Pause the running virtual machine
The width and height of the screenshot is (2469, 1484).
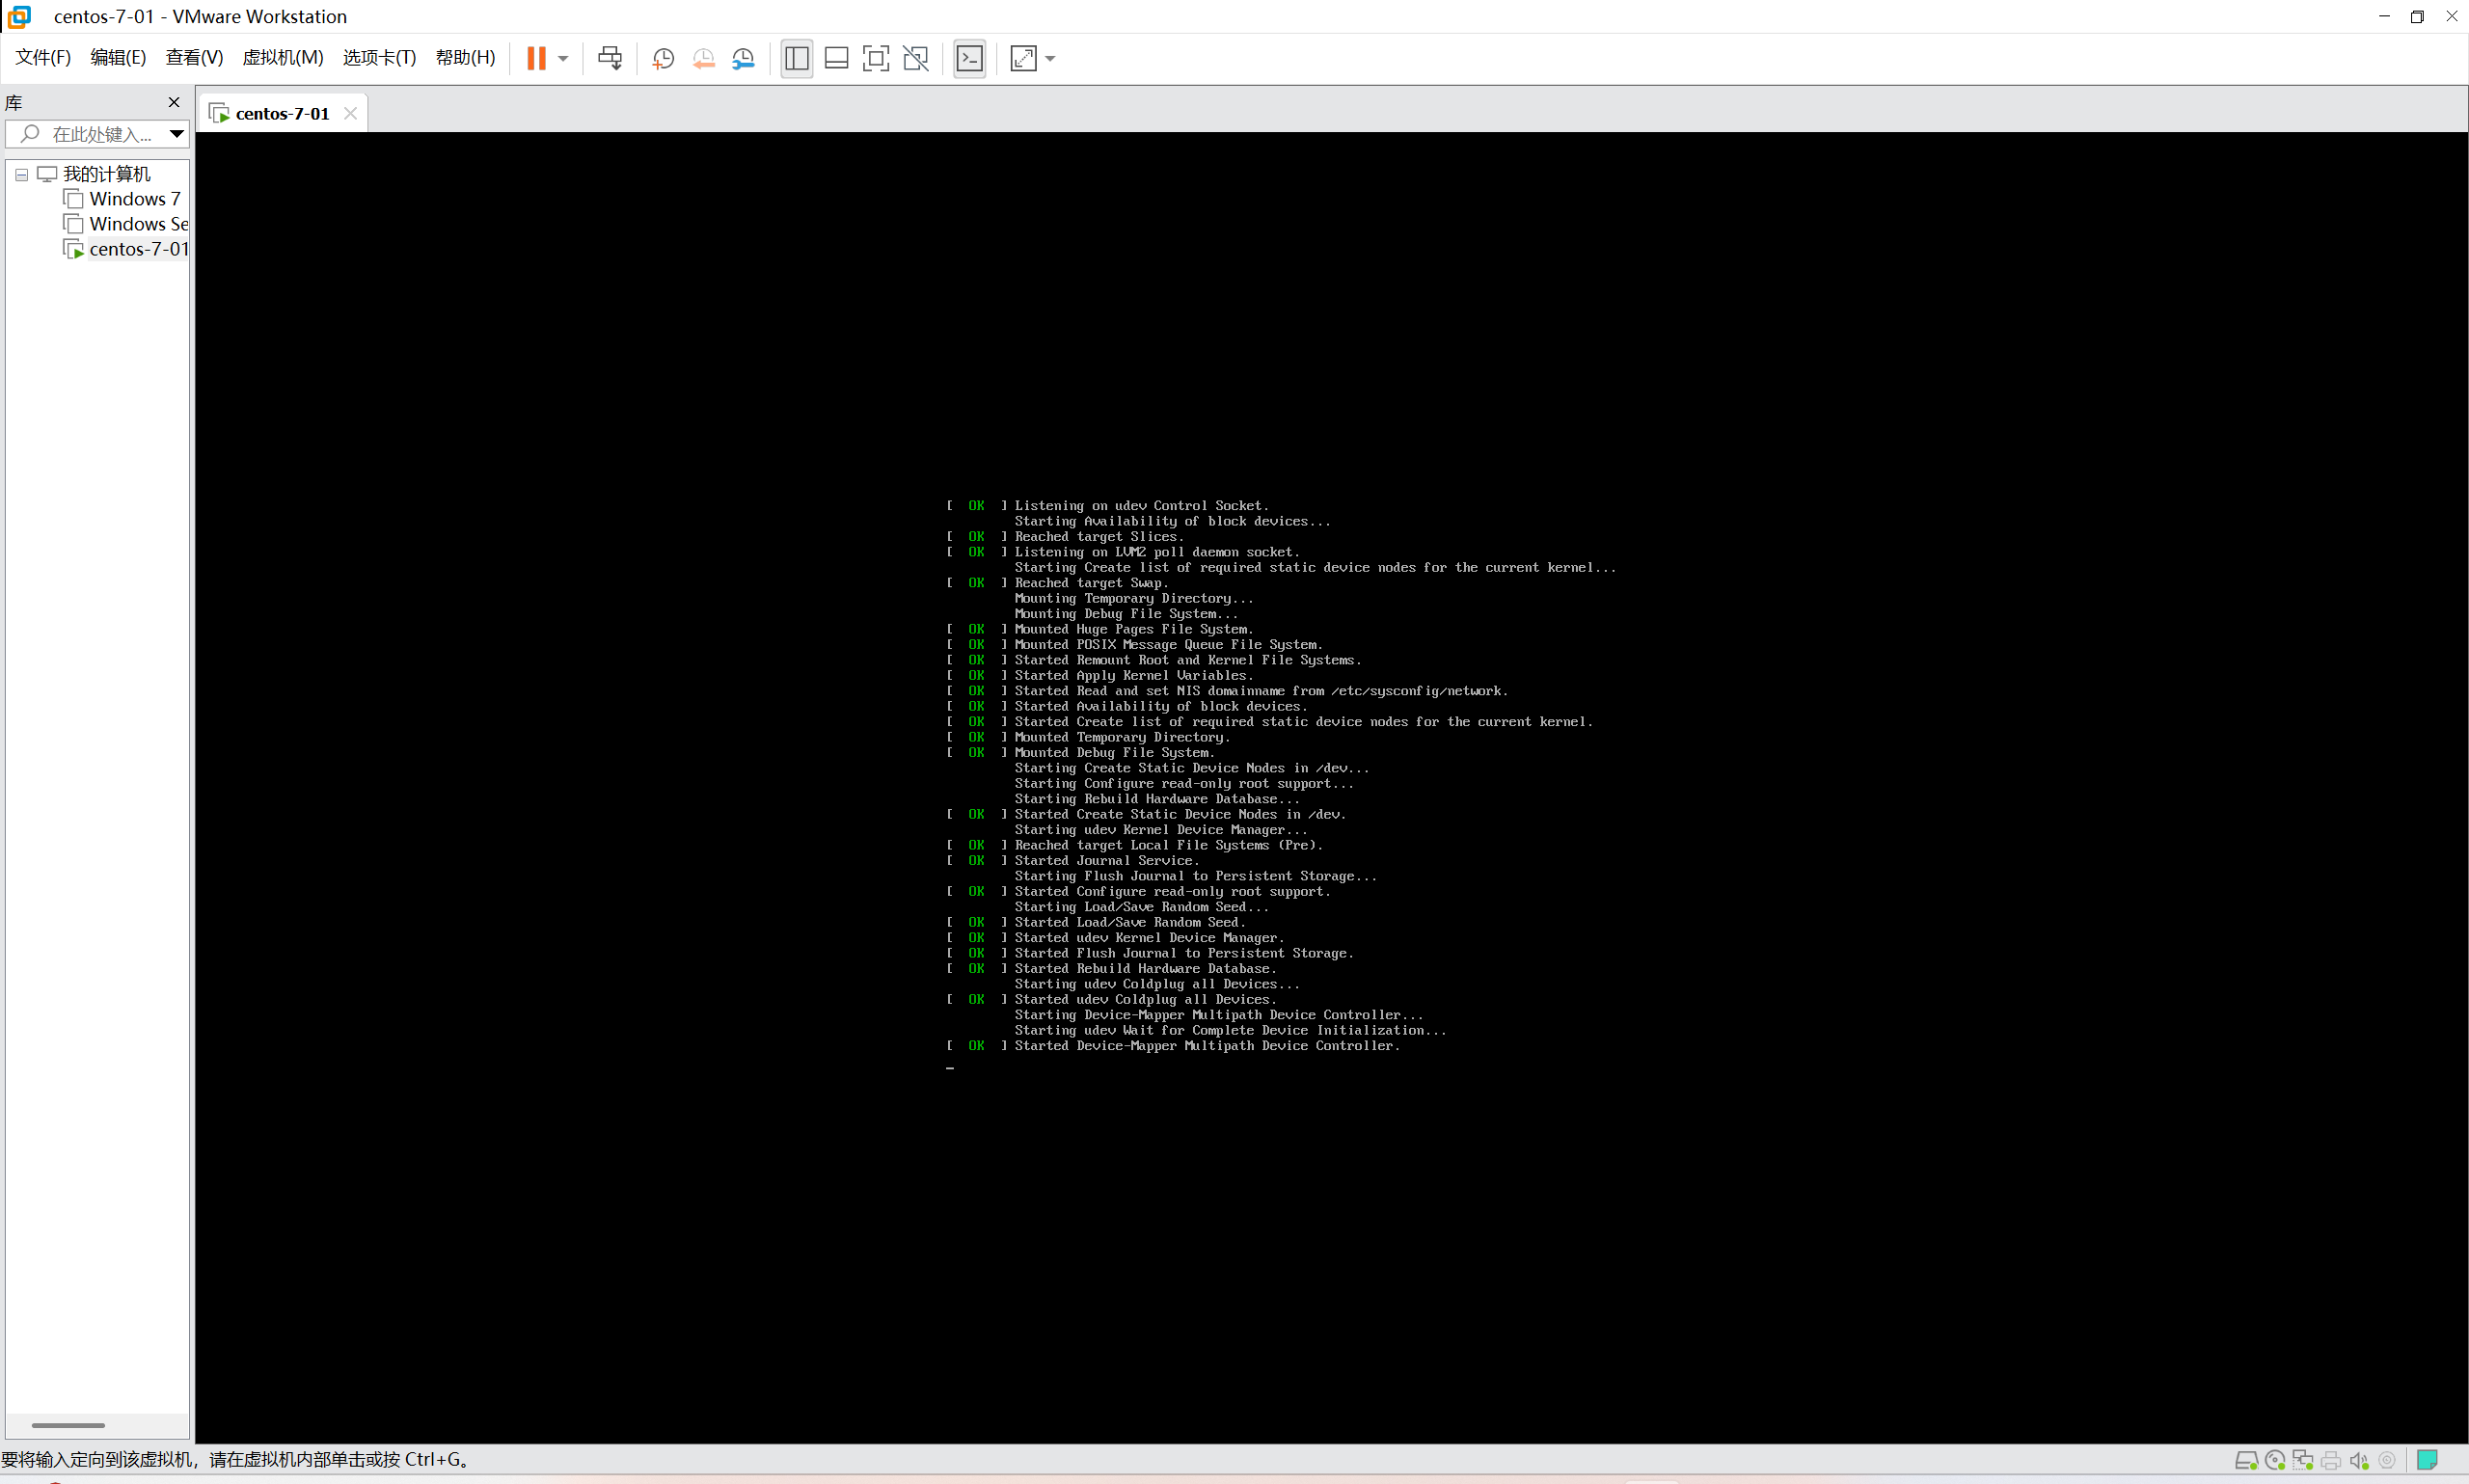coord(536,58)
